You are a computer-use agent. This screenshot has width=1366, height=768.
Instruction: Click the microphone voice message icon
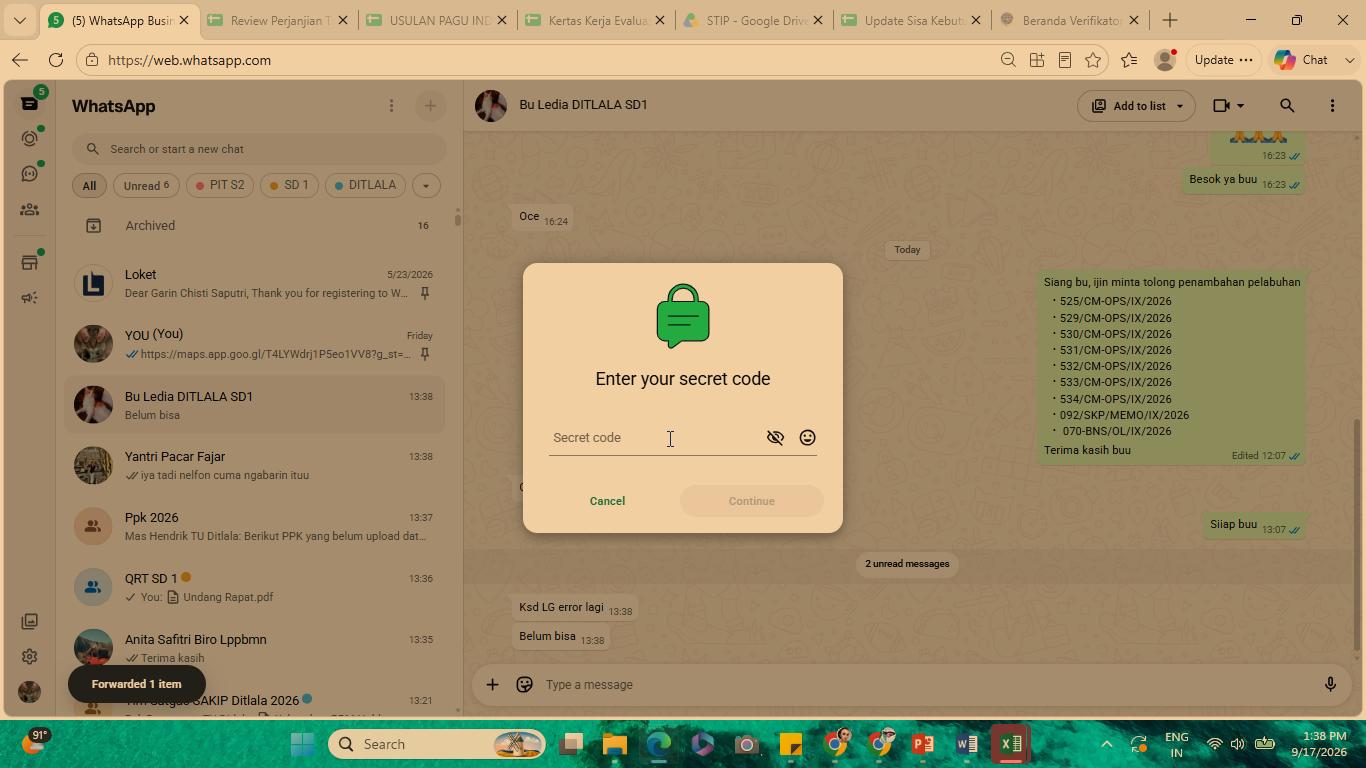tap(1330, 685)
